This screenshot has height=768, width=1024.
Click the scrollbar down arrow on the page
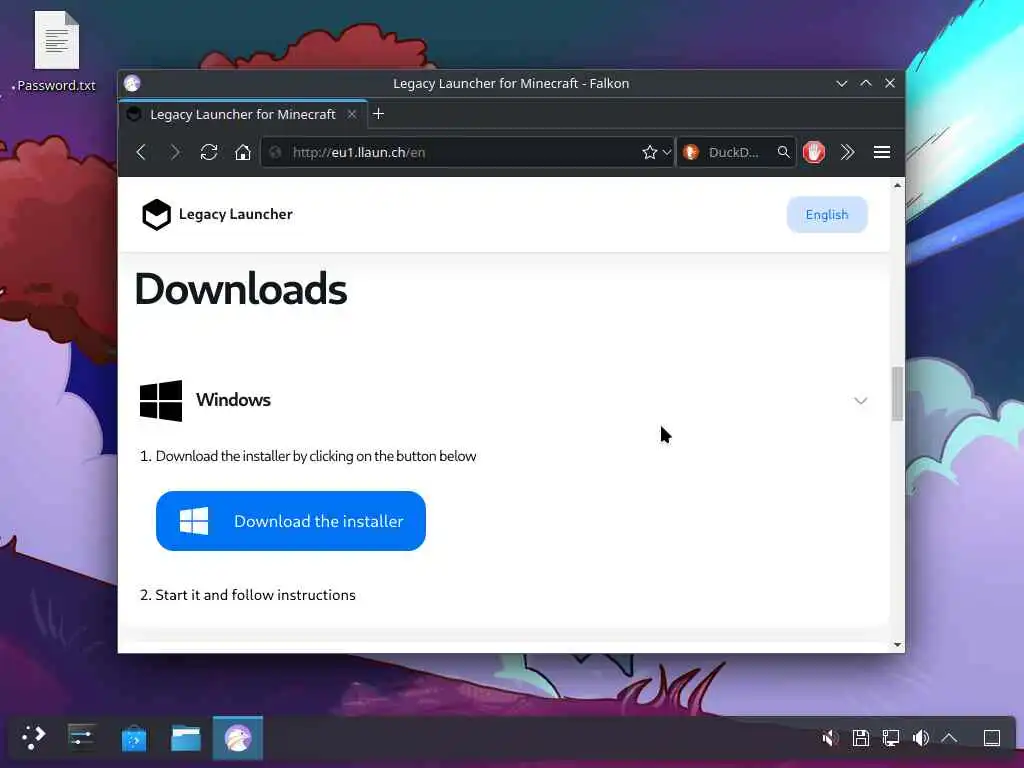click(897, 645)
